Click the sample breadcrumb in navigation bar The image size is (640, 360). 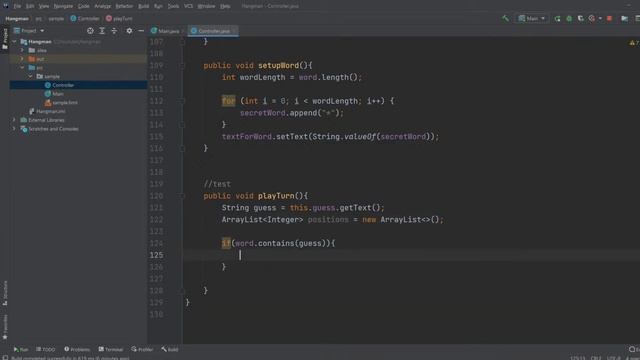tap(56, 18)
